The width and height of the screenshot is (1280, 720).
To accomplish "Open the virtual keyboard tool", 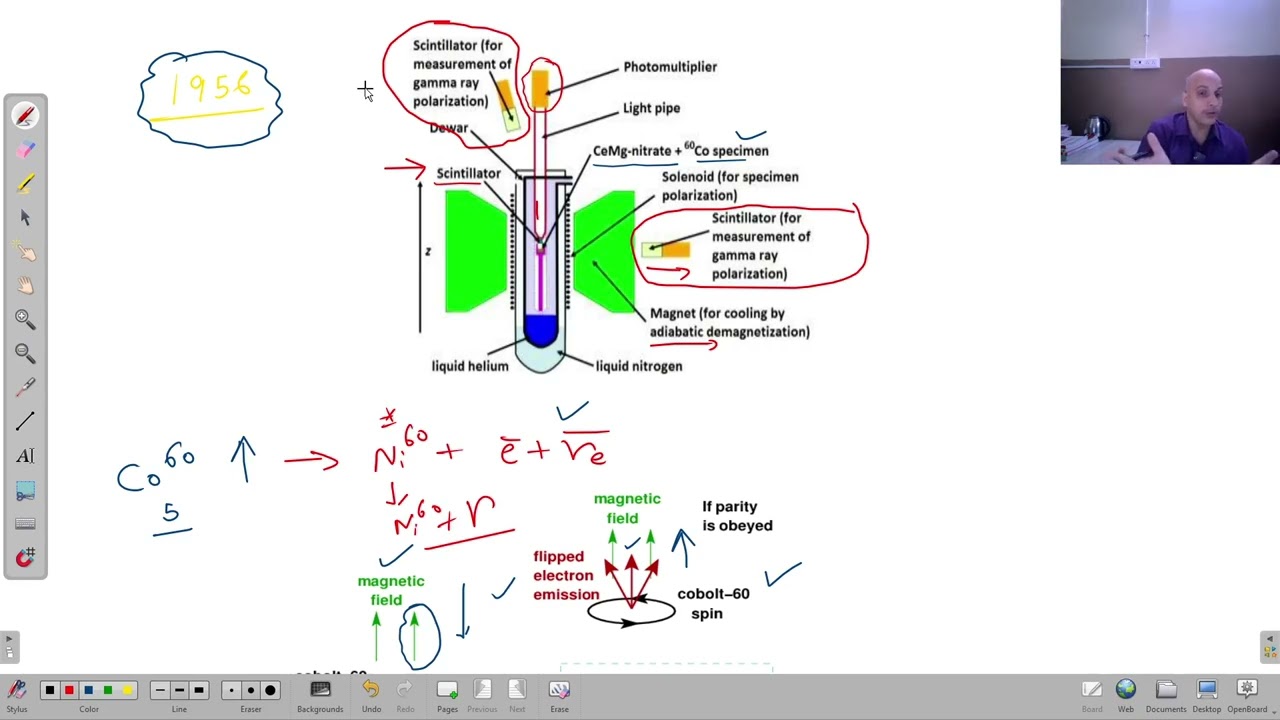I will pyautogui.click(x=25, y=524).
